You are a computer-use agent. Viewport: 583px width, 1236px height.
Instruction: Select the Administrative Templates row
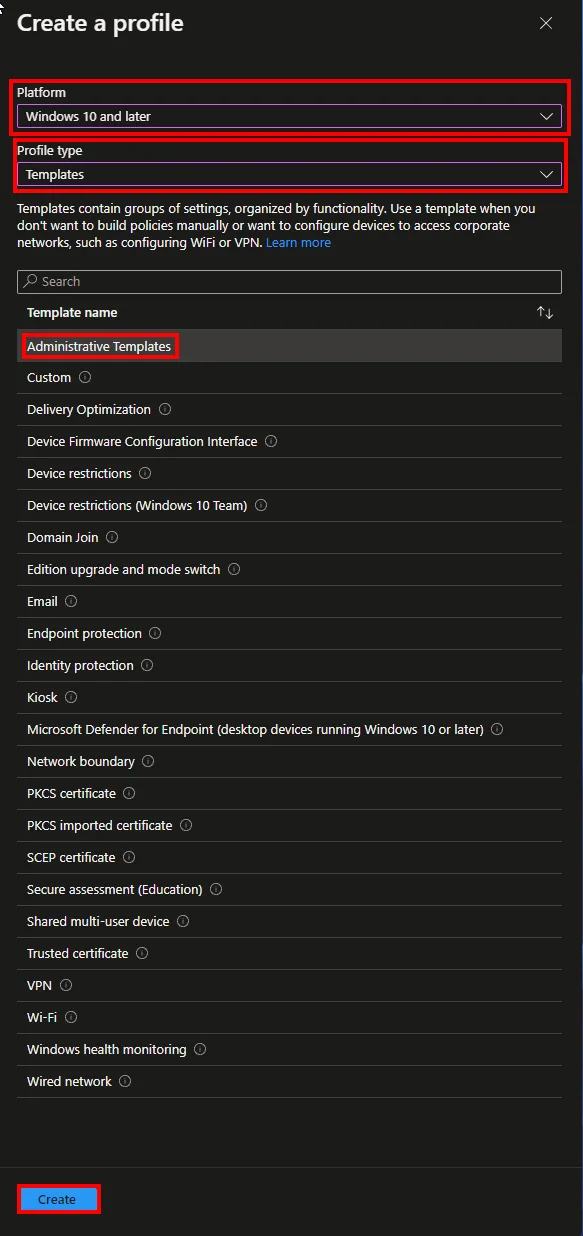[289, 346]
